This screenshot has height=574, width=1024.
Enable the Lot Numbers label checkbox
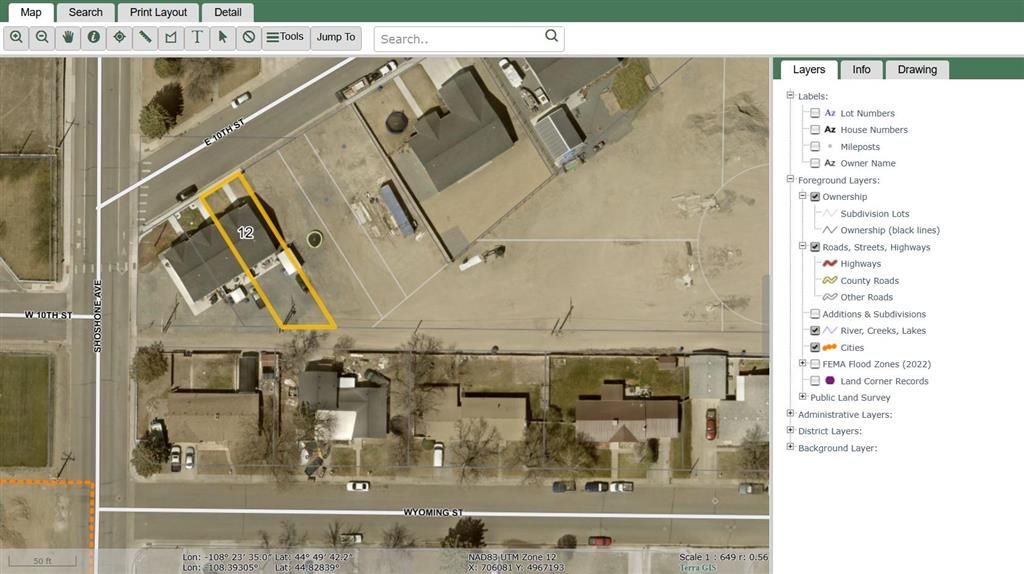pos(815,113)
